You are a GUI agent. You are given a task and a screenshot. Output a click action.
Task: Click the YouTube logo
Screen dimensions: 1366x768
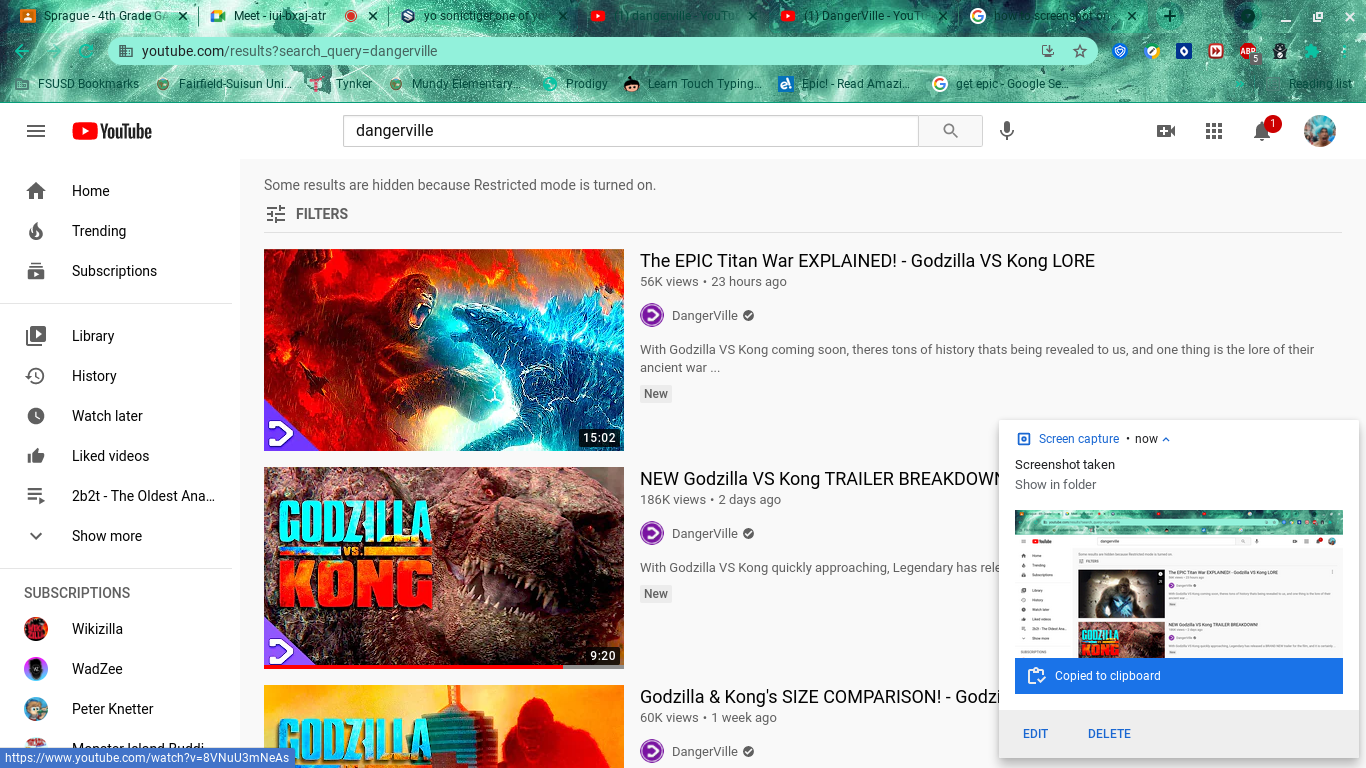point(112,131)
